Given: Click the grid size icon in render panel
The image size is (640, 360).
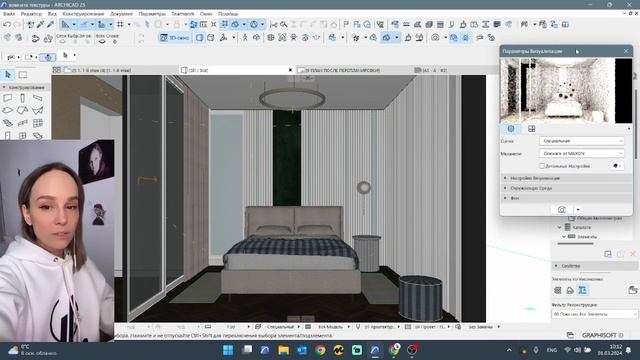Looking at the screenshot, I should click(531, 129).
